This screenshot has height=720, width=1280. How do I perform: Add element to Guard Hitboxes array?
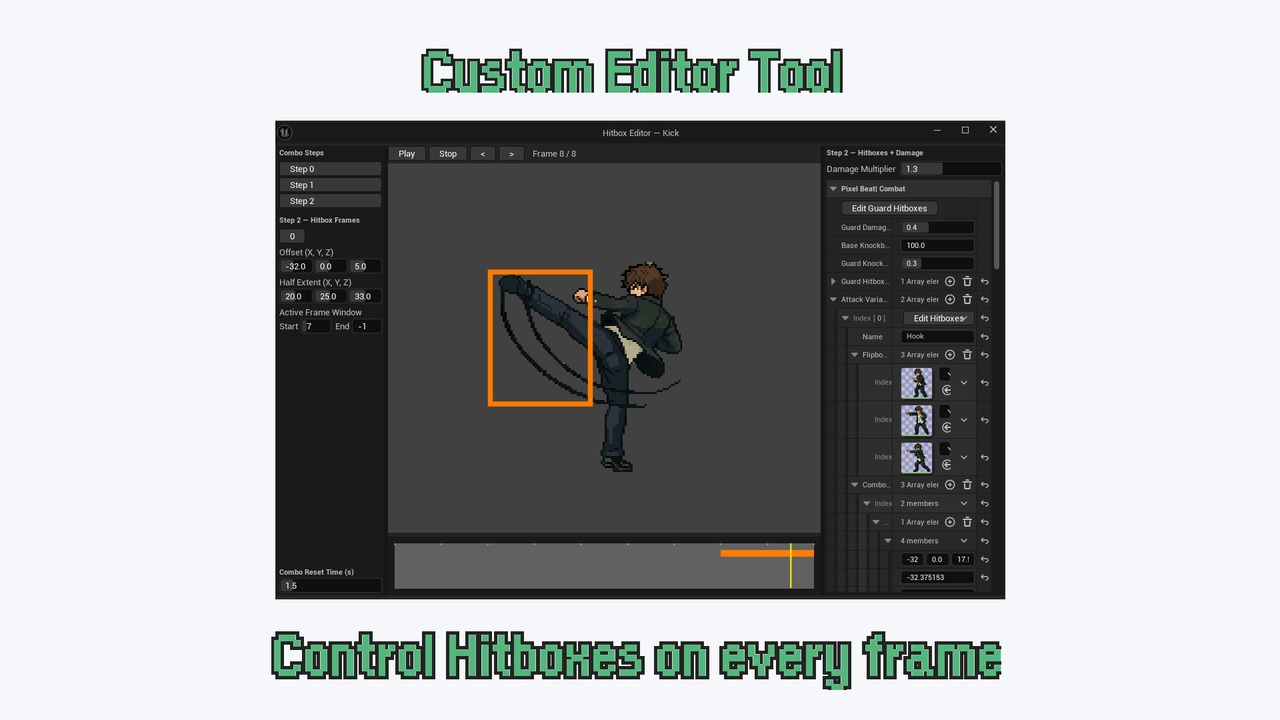(x=950, y=282)
